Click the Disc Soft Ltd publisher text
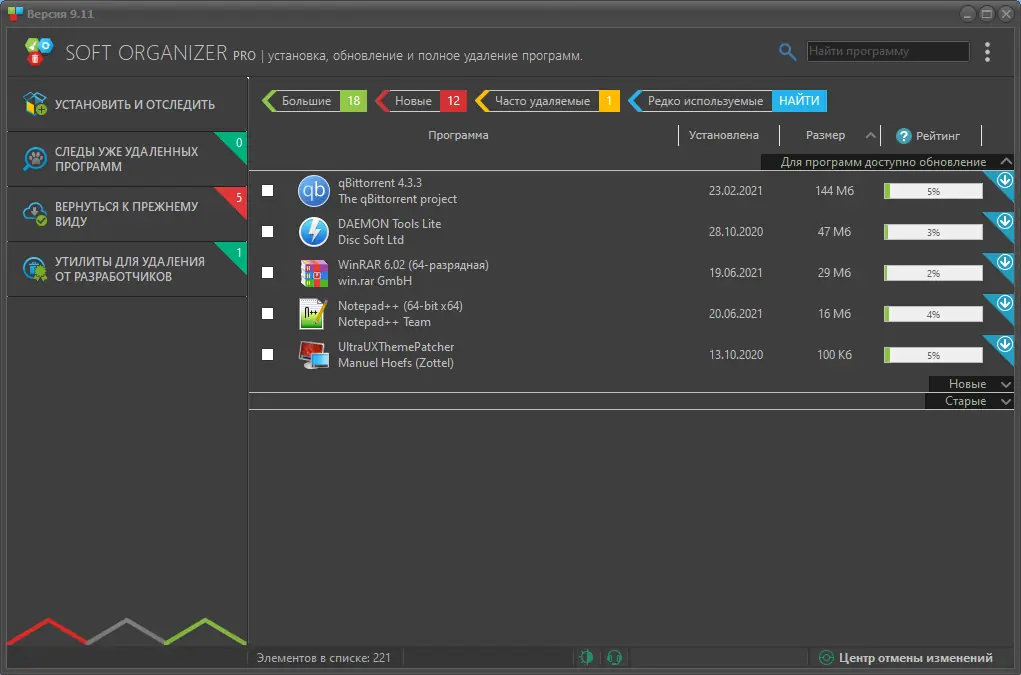Image resolution: width=1021 pixels, height=675 pixels. pyautogui.click(x=371, y=240)
